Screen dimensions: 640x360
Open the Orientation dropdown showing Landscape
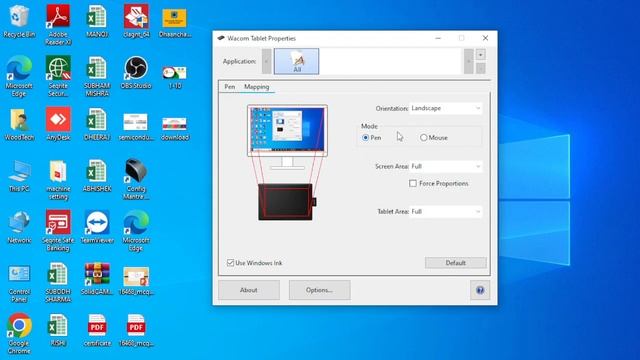pyautogui.click(x=446, y=109)
